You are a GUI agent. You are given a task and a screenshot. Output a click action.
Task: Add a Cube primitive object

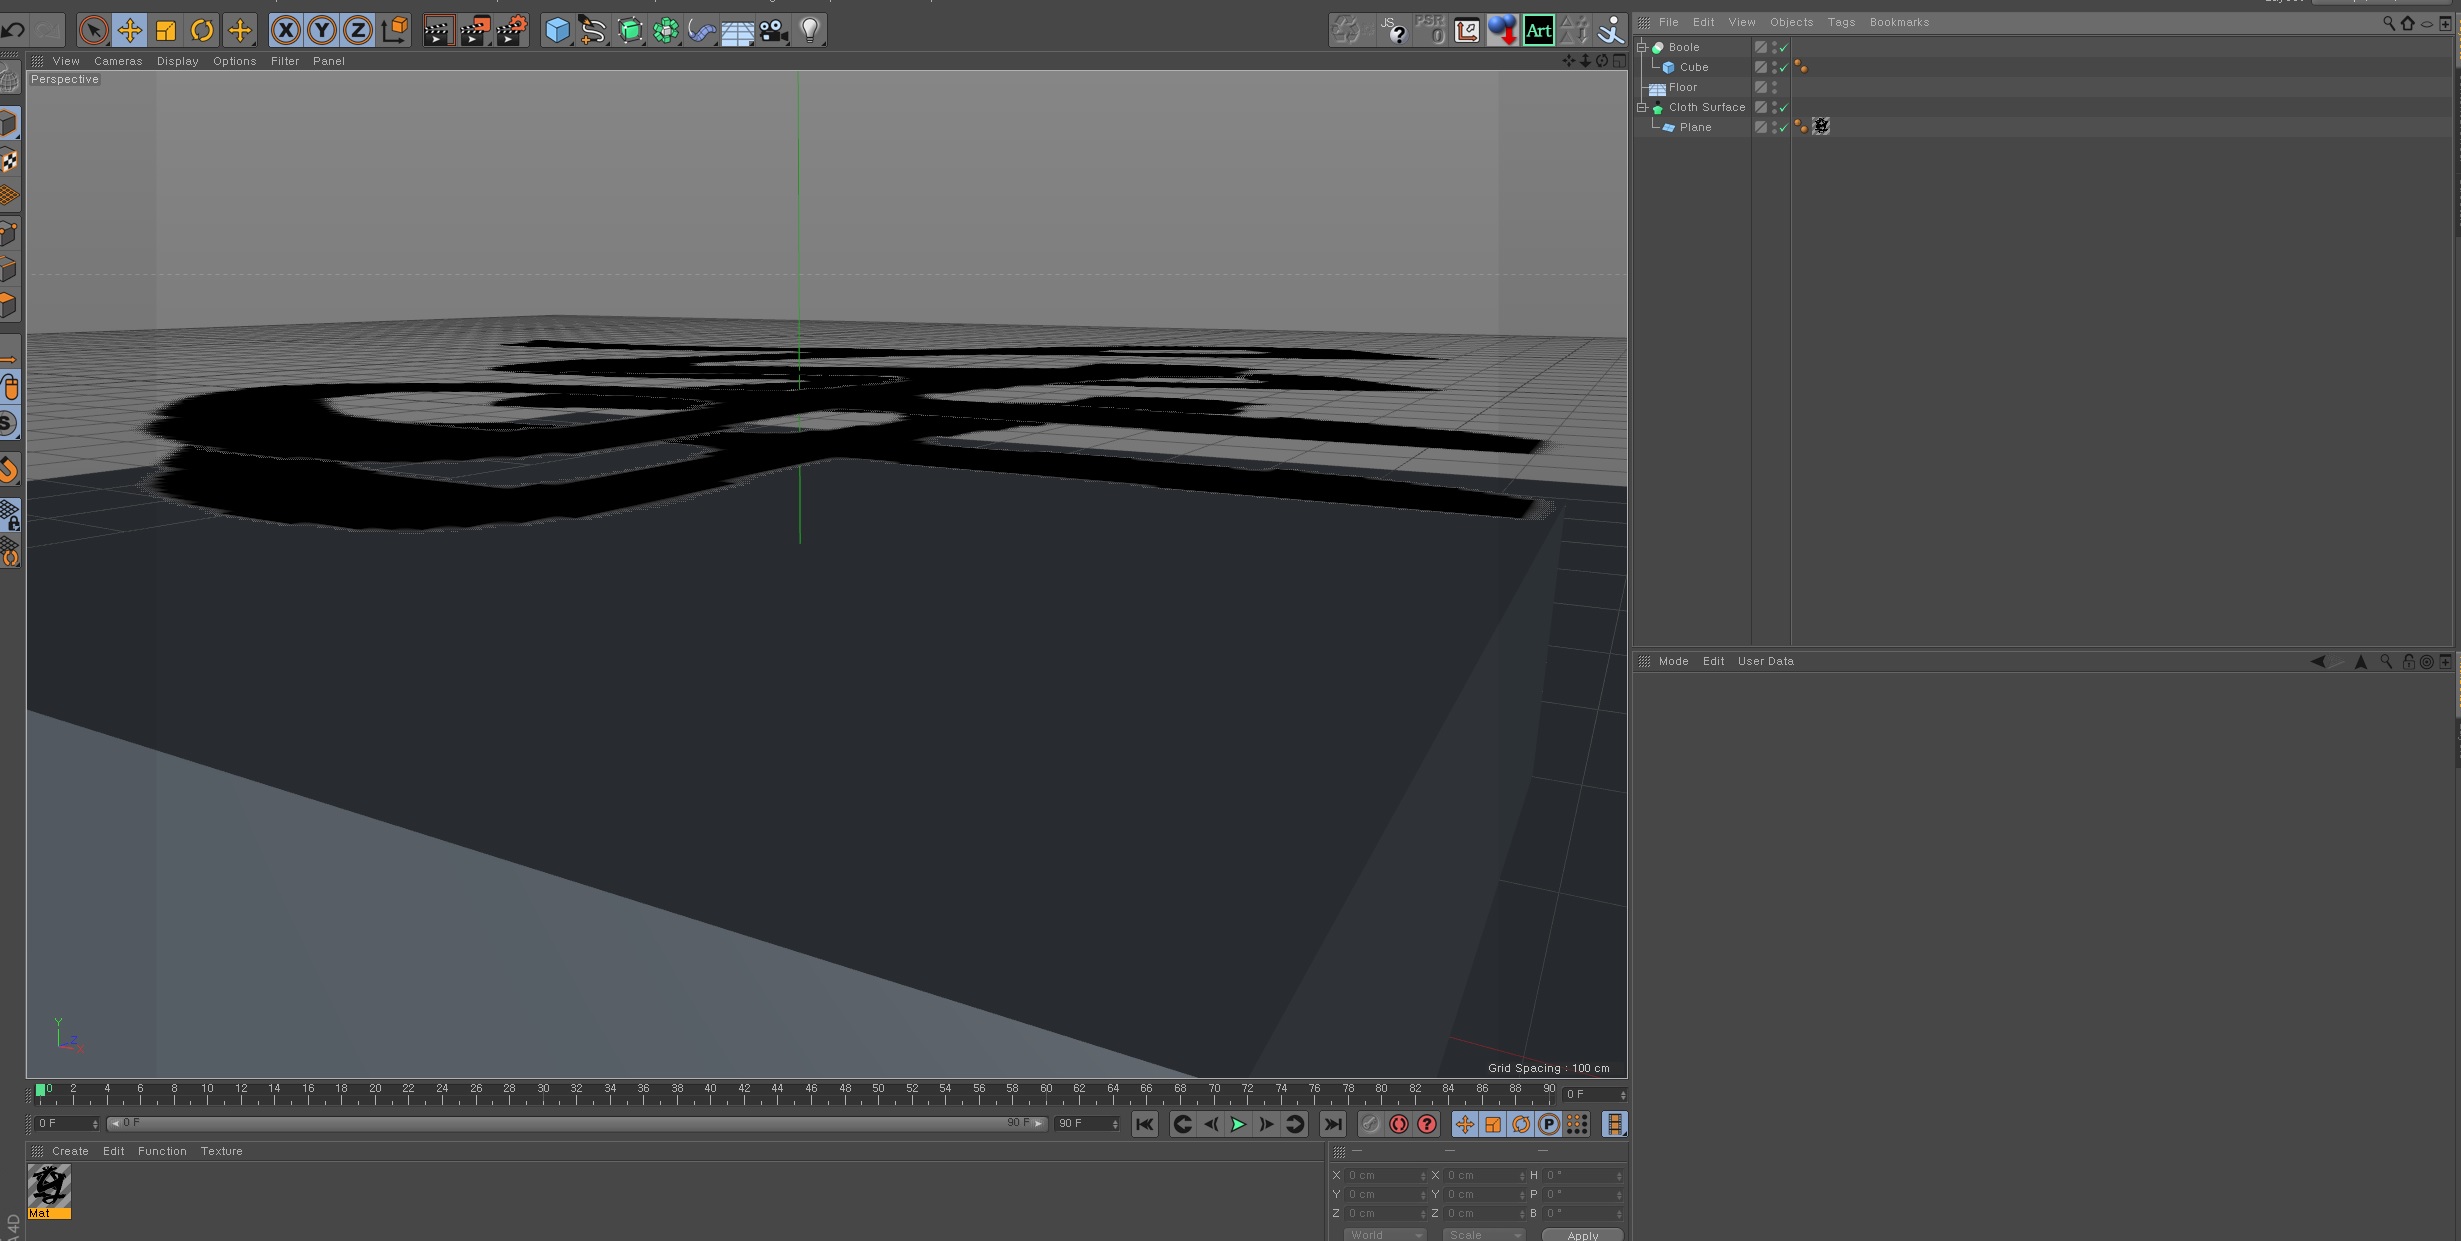click(557, 31)
